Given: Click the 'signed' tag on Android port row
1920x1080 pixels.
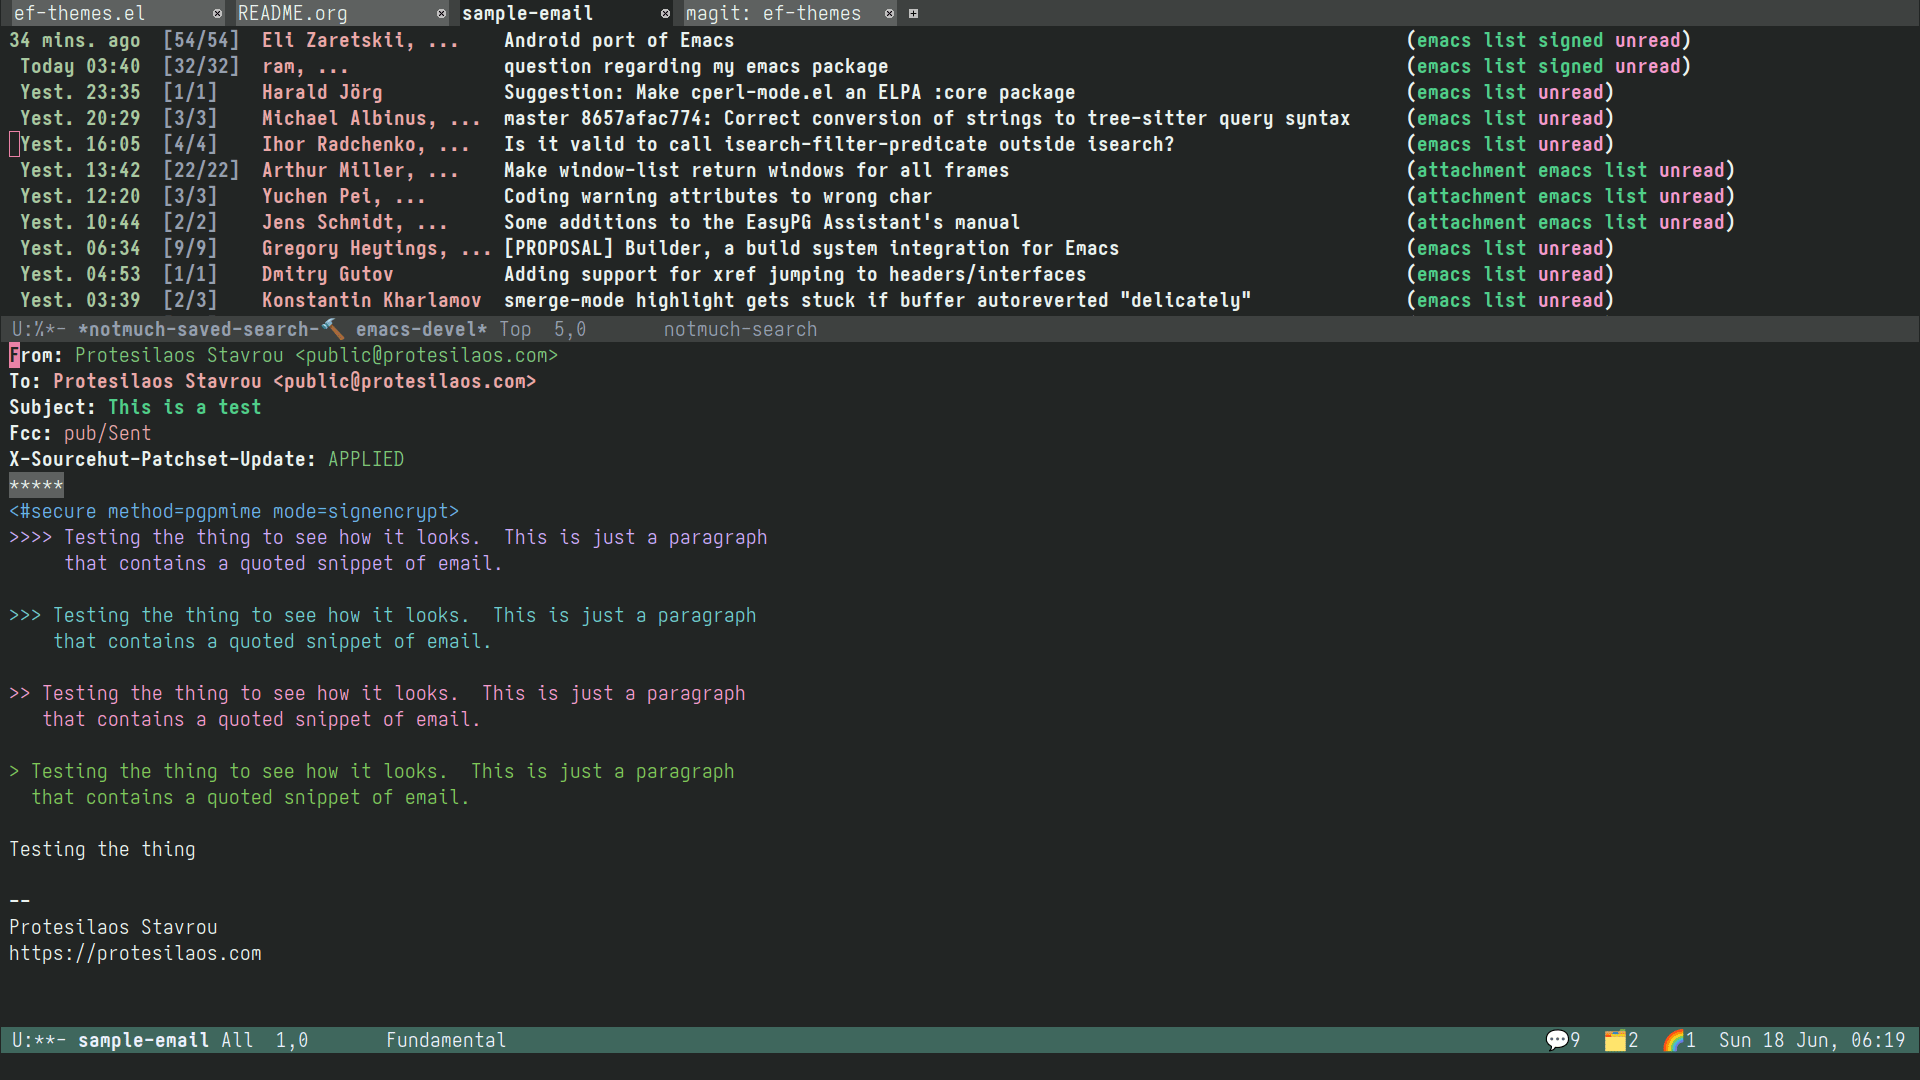Looking at the screenshot, I should pyautogui.click(x=1570, y=40).
